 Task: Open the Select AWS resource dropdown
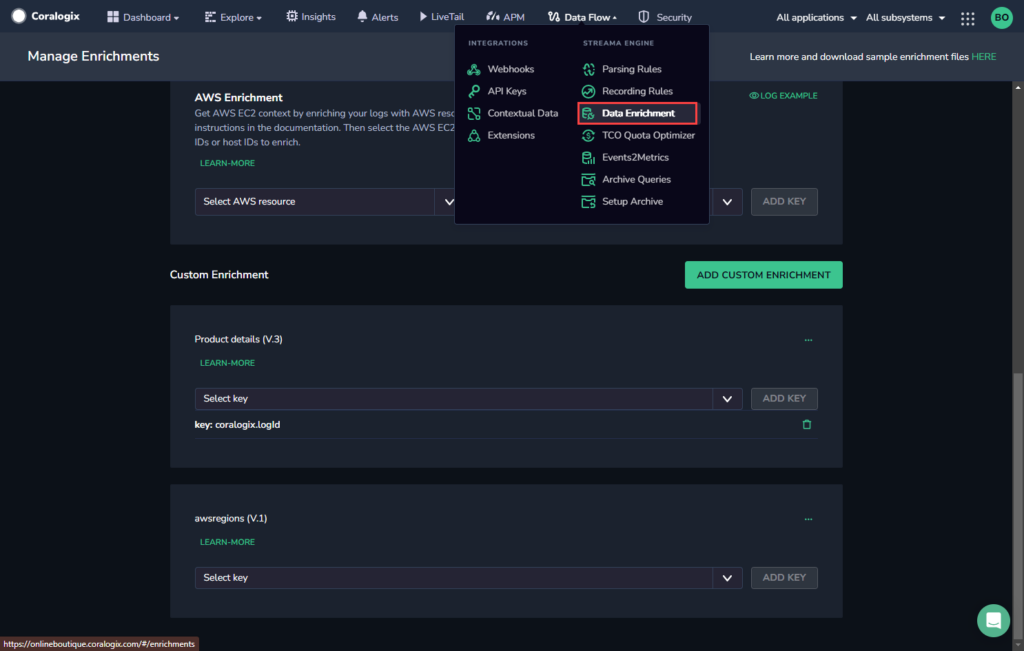click(325, 202)
